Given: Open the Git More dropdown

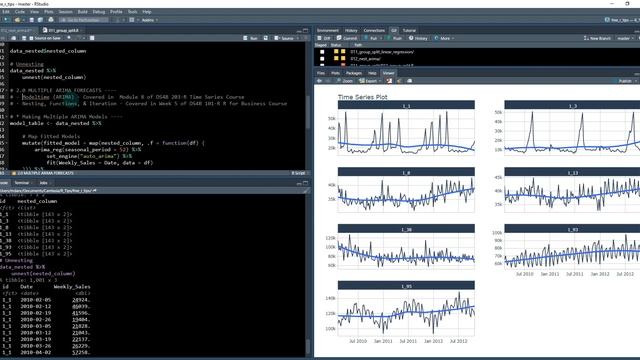Looking at the screenshot, I should coord(444,38).
